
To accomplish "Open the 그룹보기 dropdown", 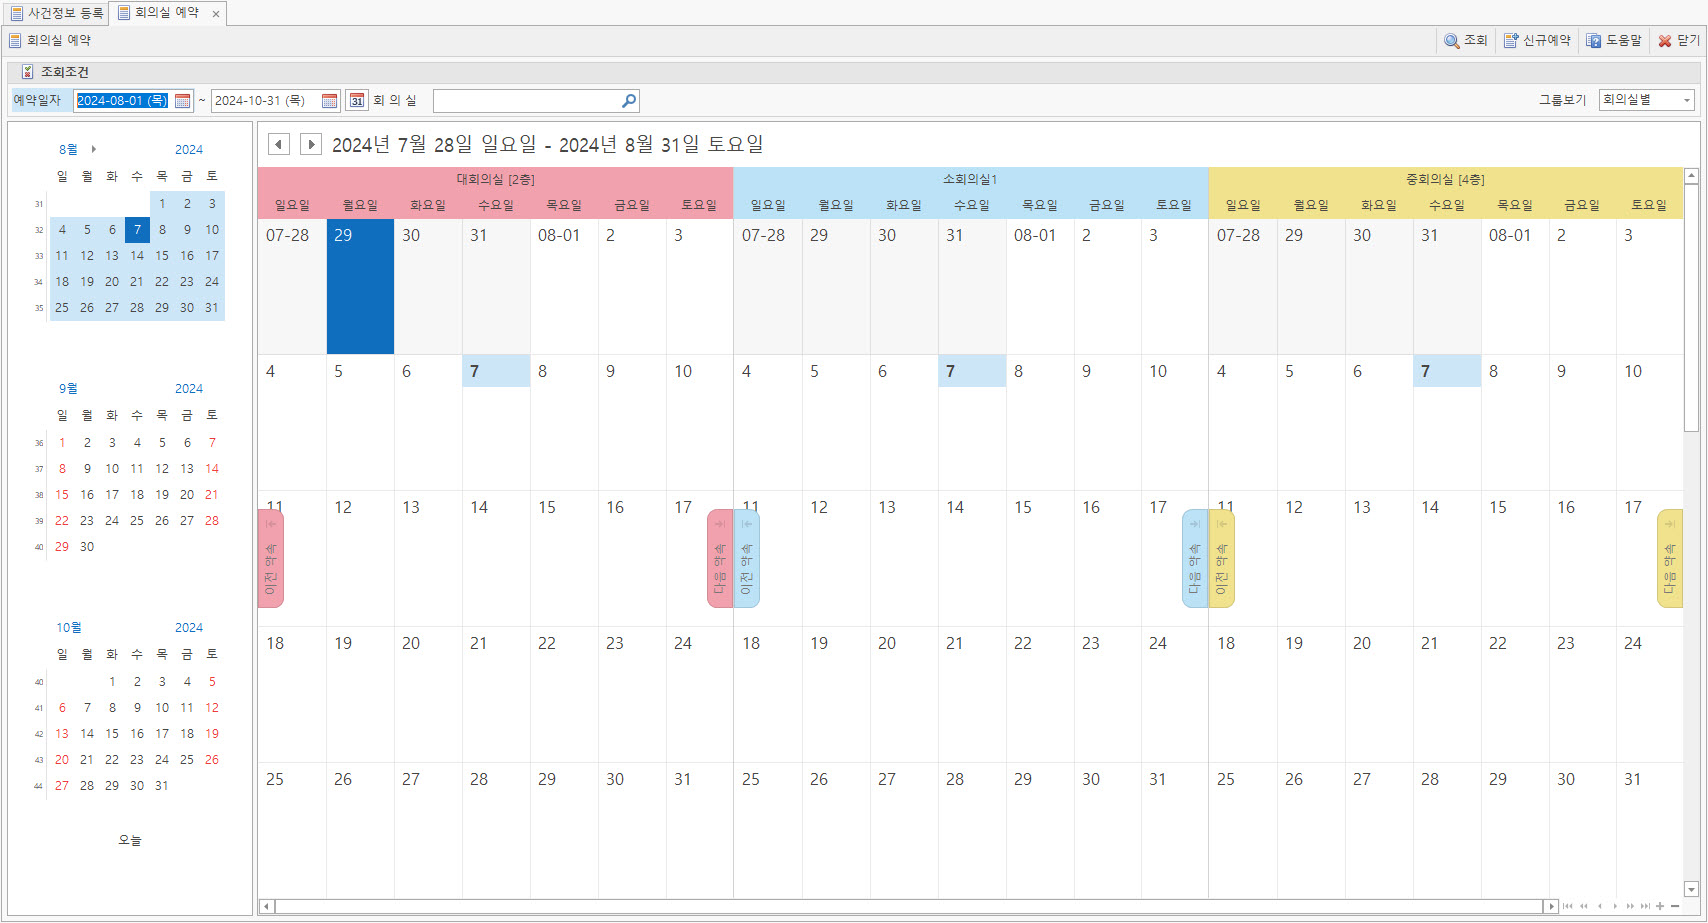I will (x=1687, y=100).
